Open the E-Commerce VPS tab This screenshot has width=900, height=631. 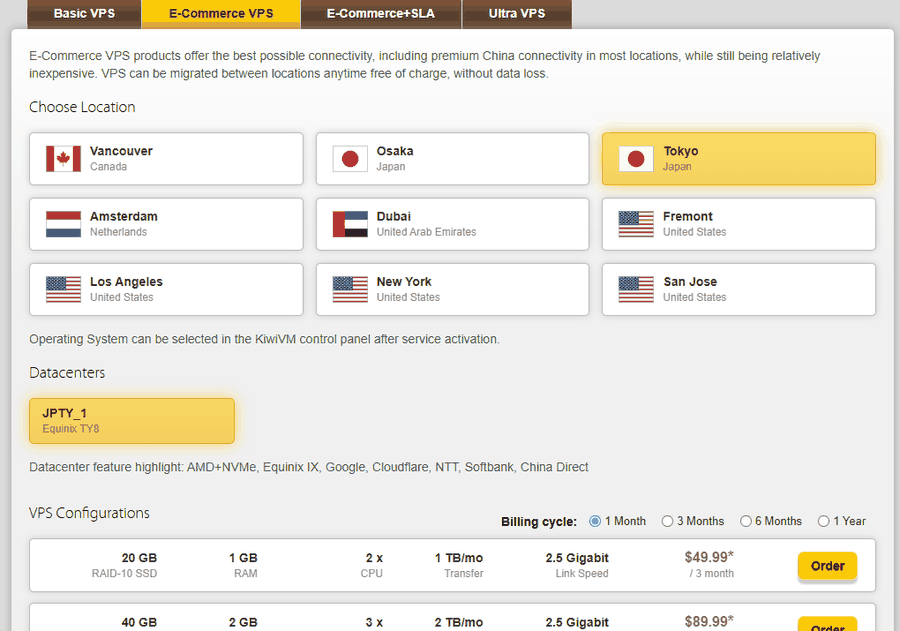pos(221,14)
